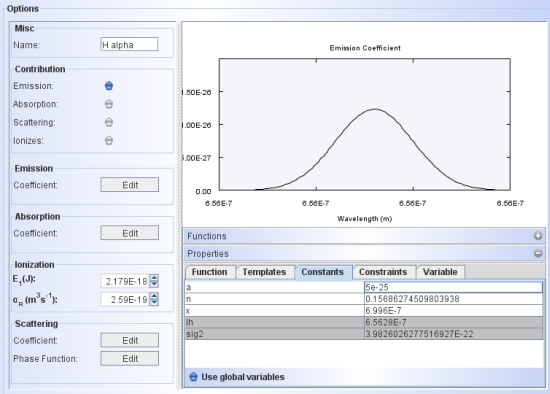
Task: Edit the Absorption coefficient
Action: [129, 233]
